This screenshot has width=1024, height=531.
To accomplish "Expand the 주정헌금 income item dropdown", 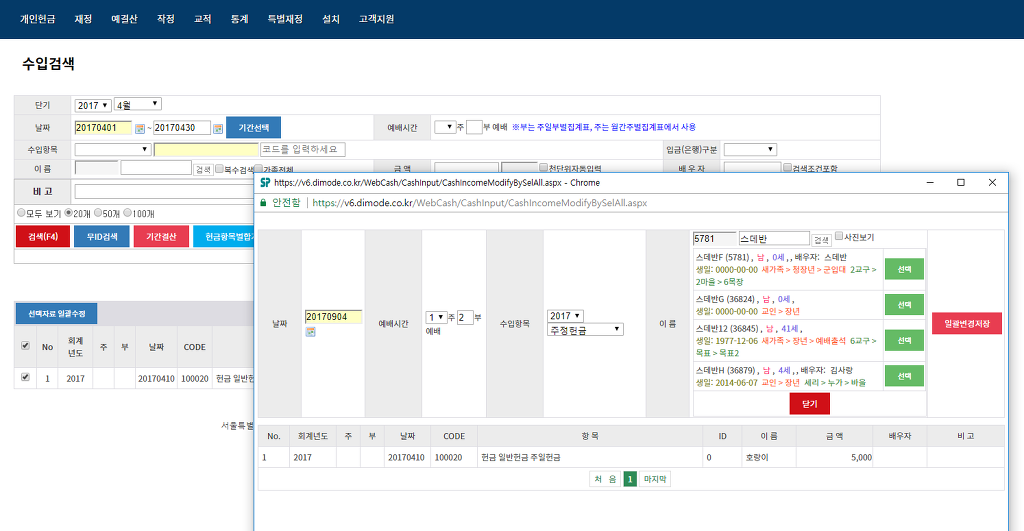I will click(585, 329).
